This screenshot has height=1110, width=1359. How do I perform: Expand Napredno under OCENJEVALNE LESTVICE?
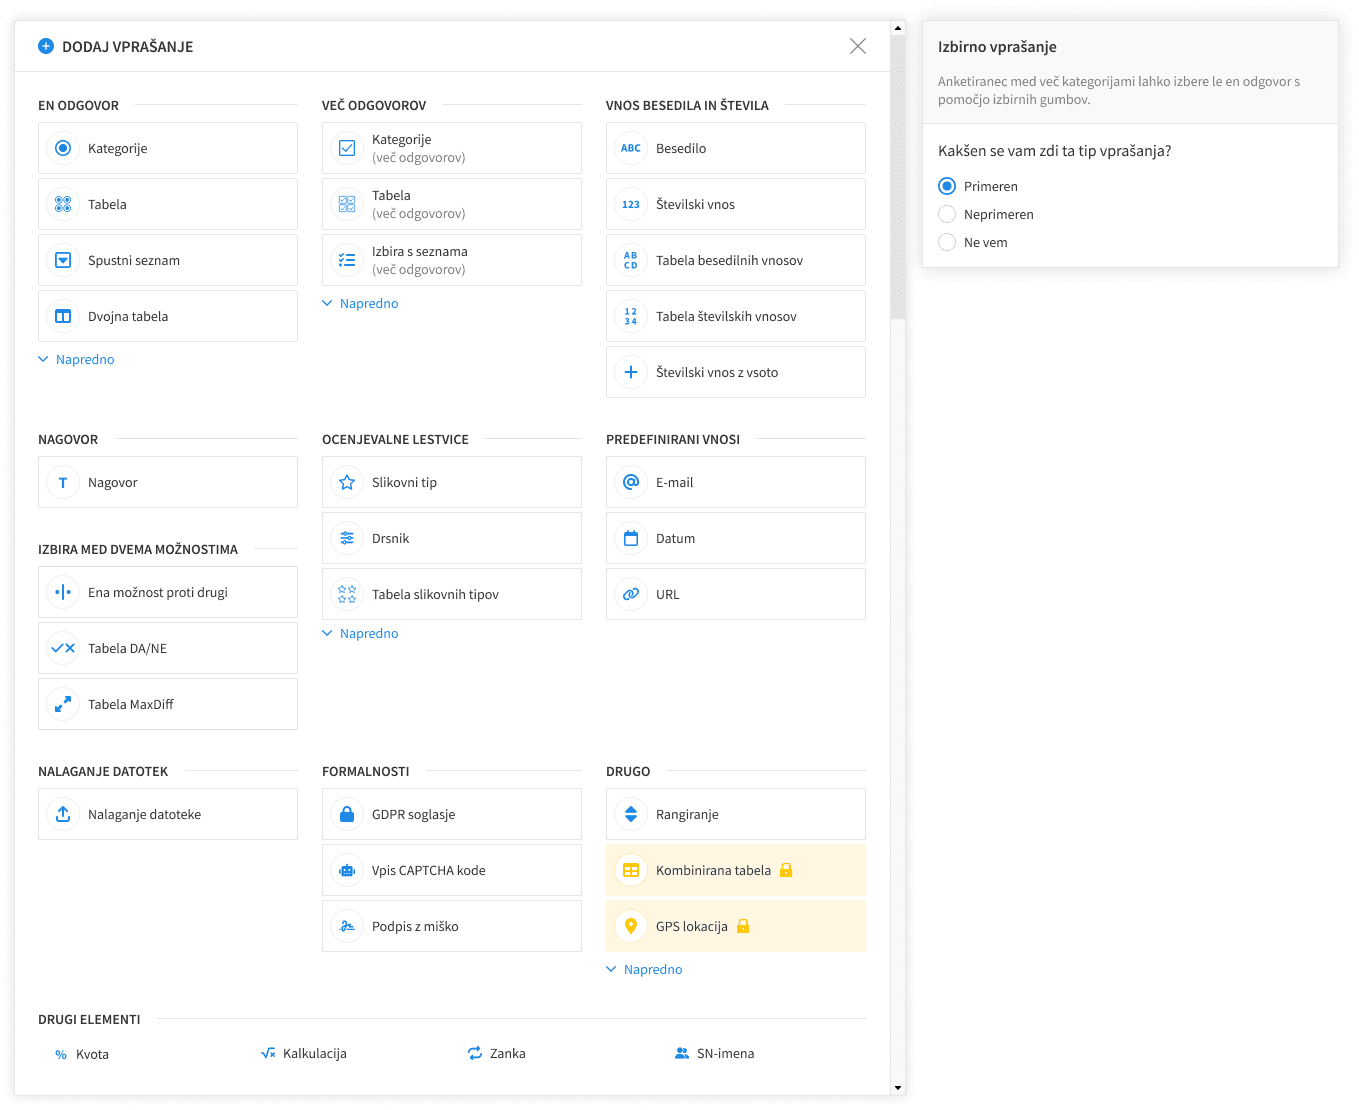pos(360,633)
